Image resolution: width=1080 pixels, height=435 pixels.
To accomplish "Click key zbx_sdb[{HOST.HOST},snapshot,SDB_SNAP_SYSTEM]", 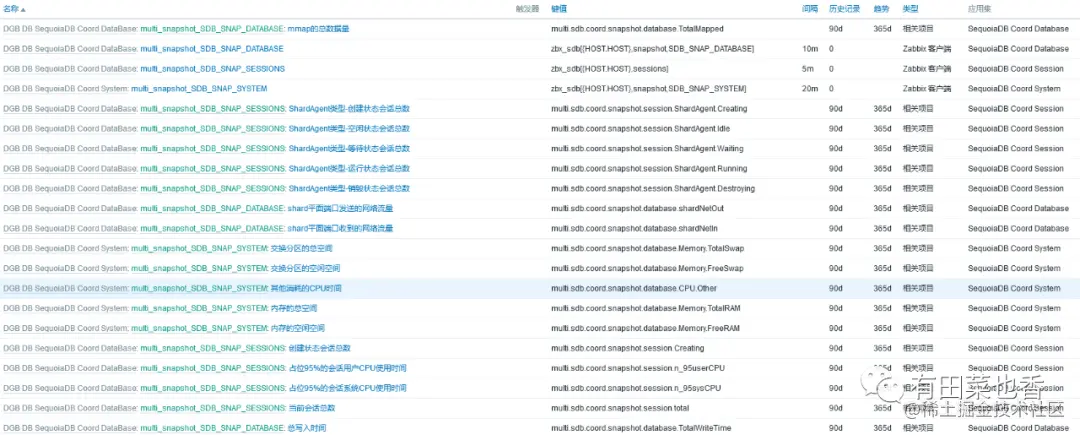I will click(x=649, y=89).
